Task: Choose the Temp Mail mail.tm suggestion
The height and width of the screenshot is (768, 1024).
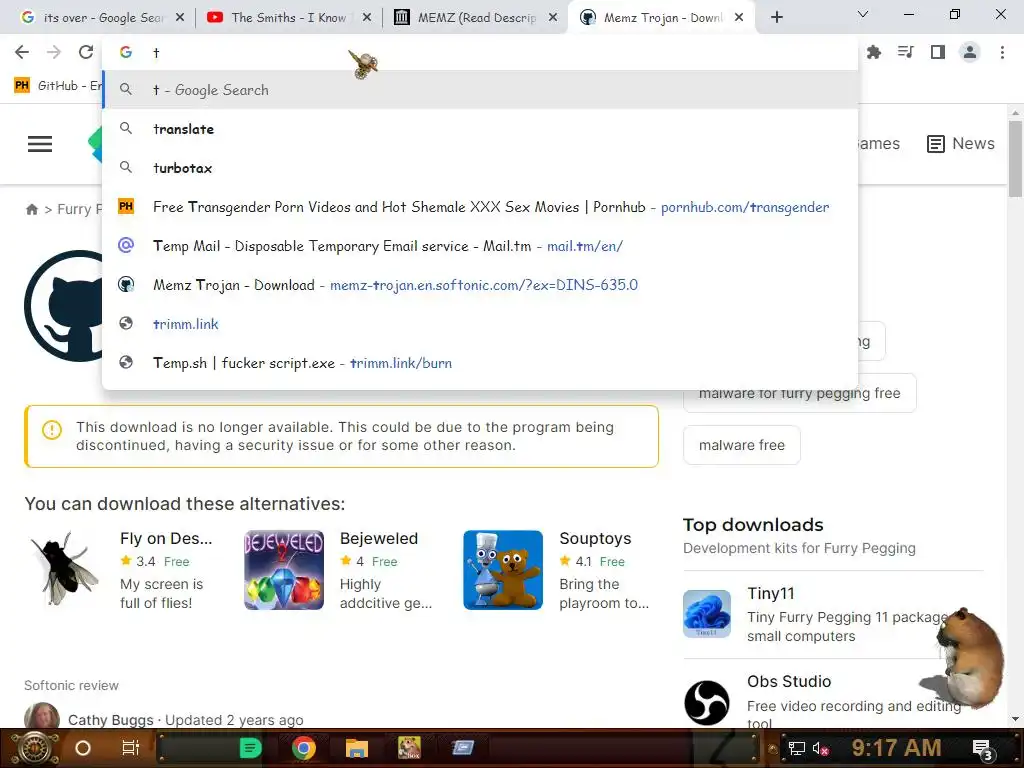Action: click(480, 246)
